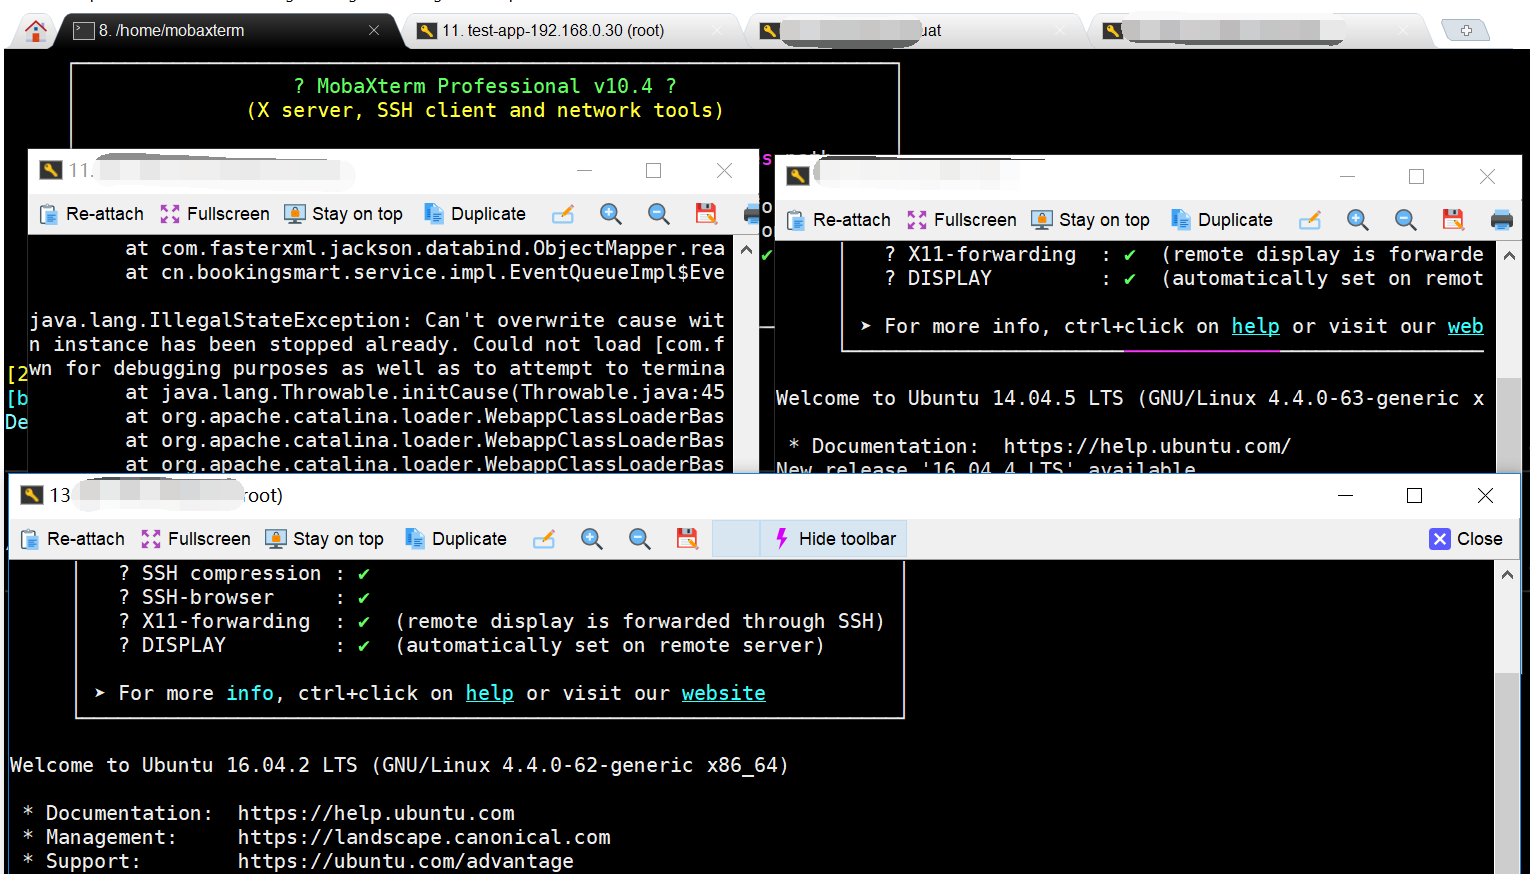Screen dimensions: 1530x874
Task: Click the blue Close button in window 13 toolbar
Action: 1466,539
